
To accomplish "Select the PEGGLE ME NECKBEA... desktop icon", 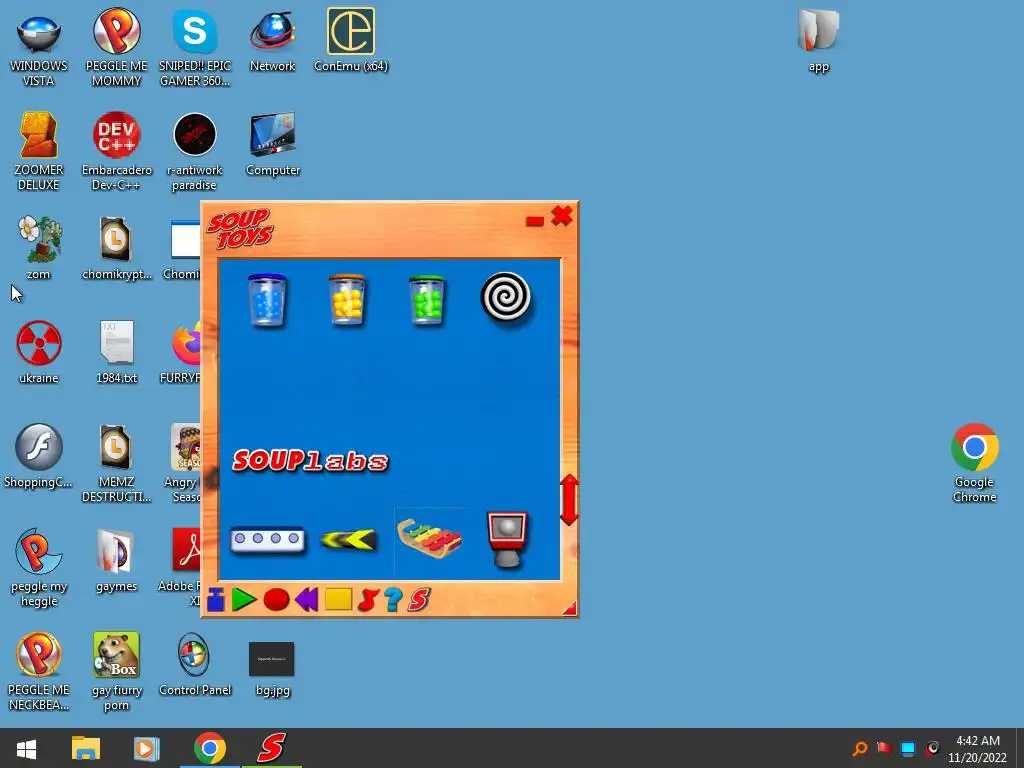I will (x=39, y=671).
